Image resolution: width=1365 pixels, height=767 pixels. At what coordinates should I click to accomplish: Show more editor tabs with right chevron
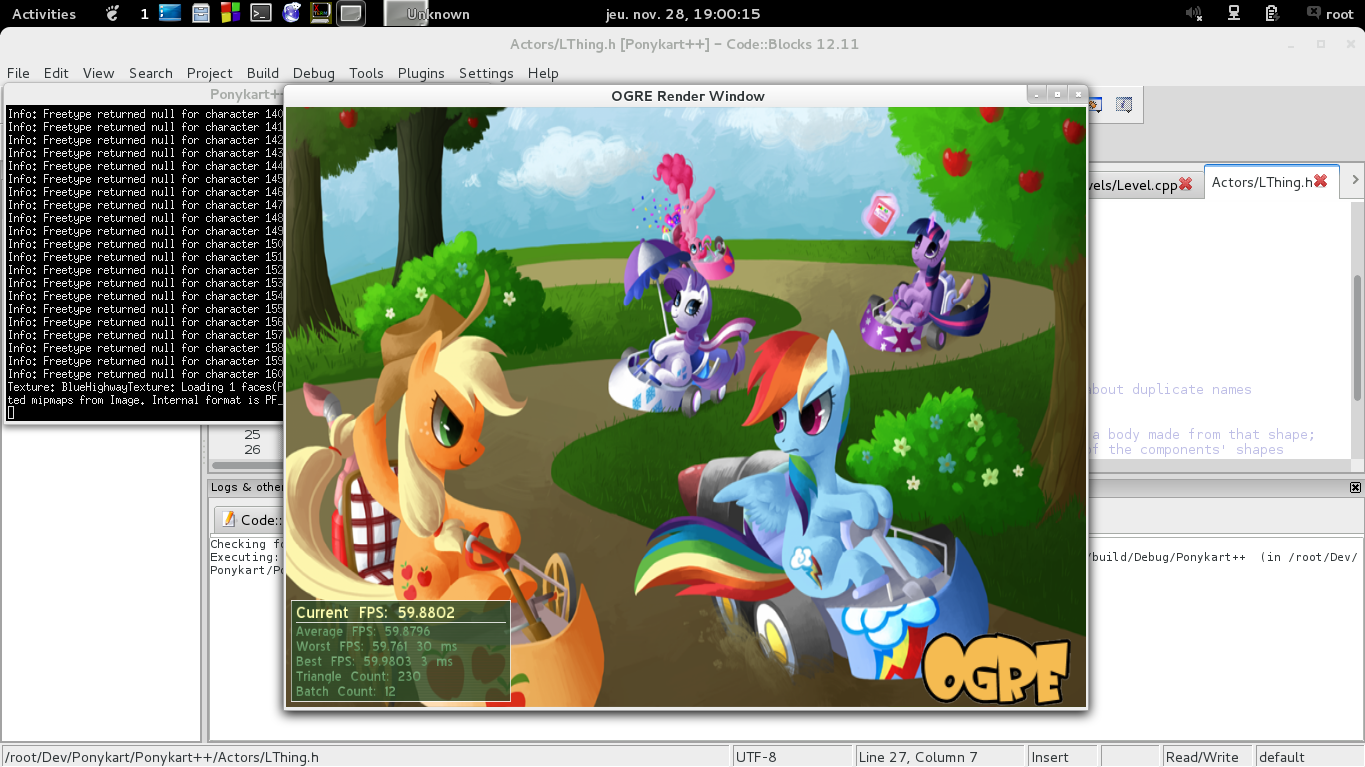pyautogui.click(x=1355, y=181)
